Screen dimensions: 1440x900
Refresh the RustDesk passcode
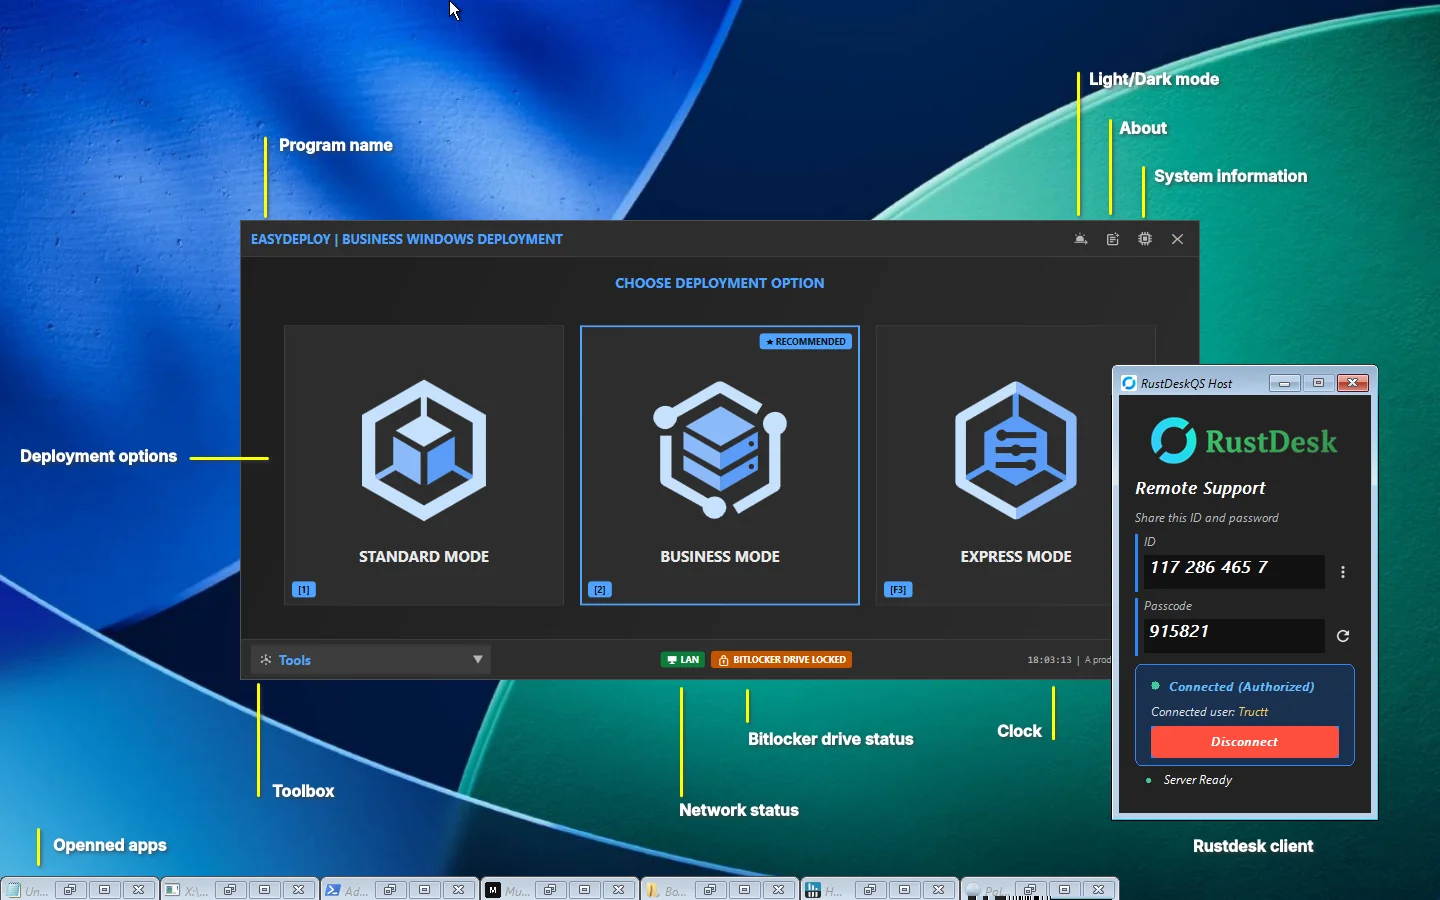pos(1343,636)
